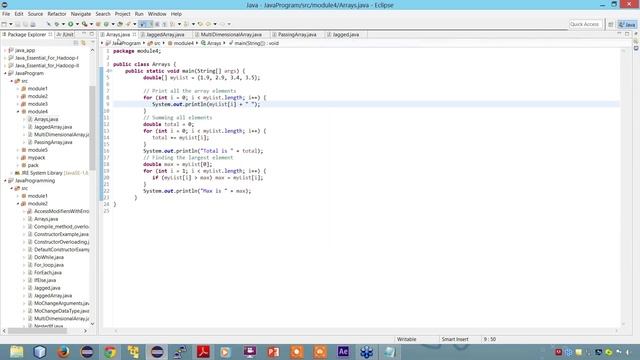Switch to the JUnit view tab
Screen dimensions: 640x360
pyautogui.click(x=65, y=35)
